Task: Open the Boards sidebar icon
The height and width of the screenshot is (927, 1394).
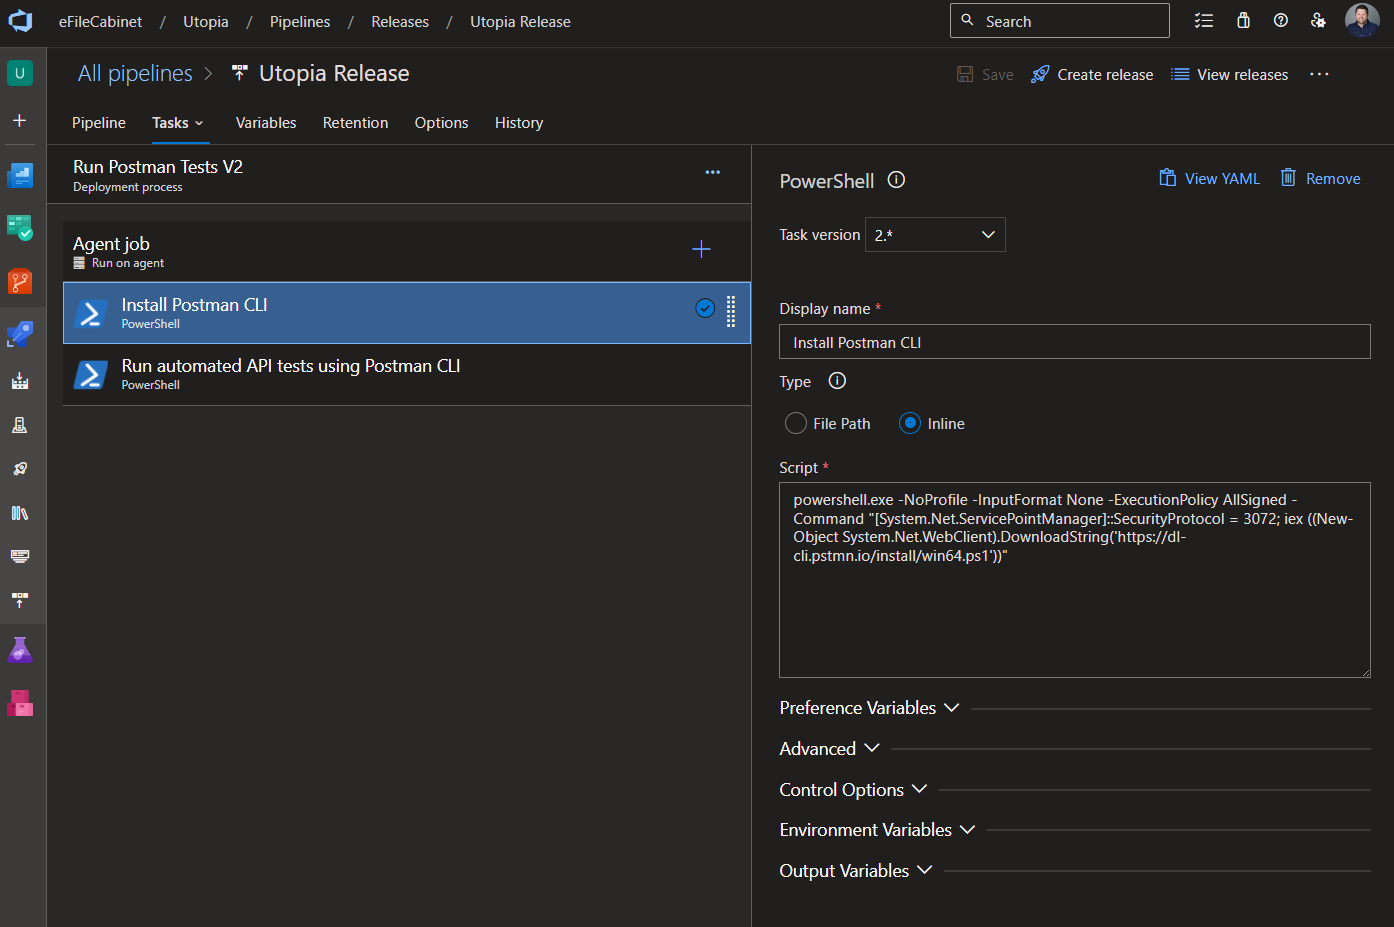Action: tap(20, 228)
